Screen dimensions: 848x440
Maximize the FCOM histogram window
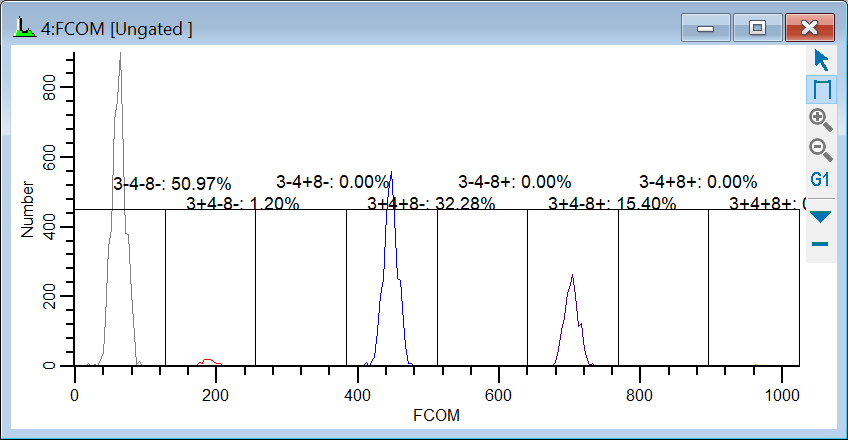click(757, 28)
